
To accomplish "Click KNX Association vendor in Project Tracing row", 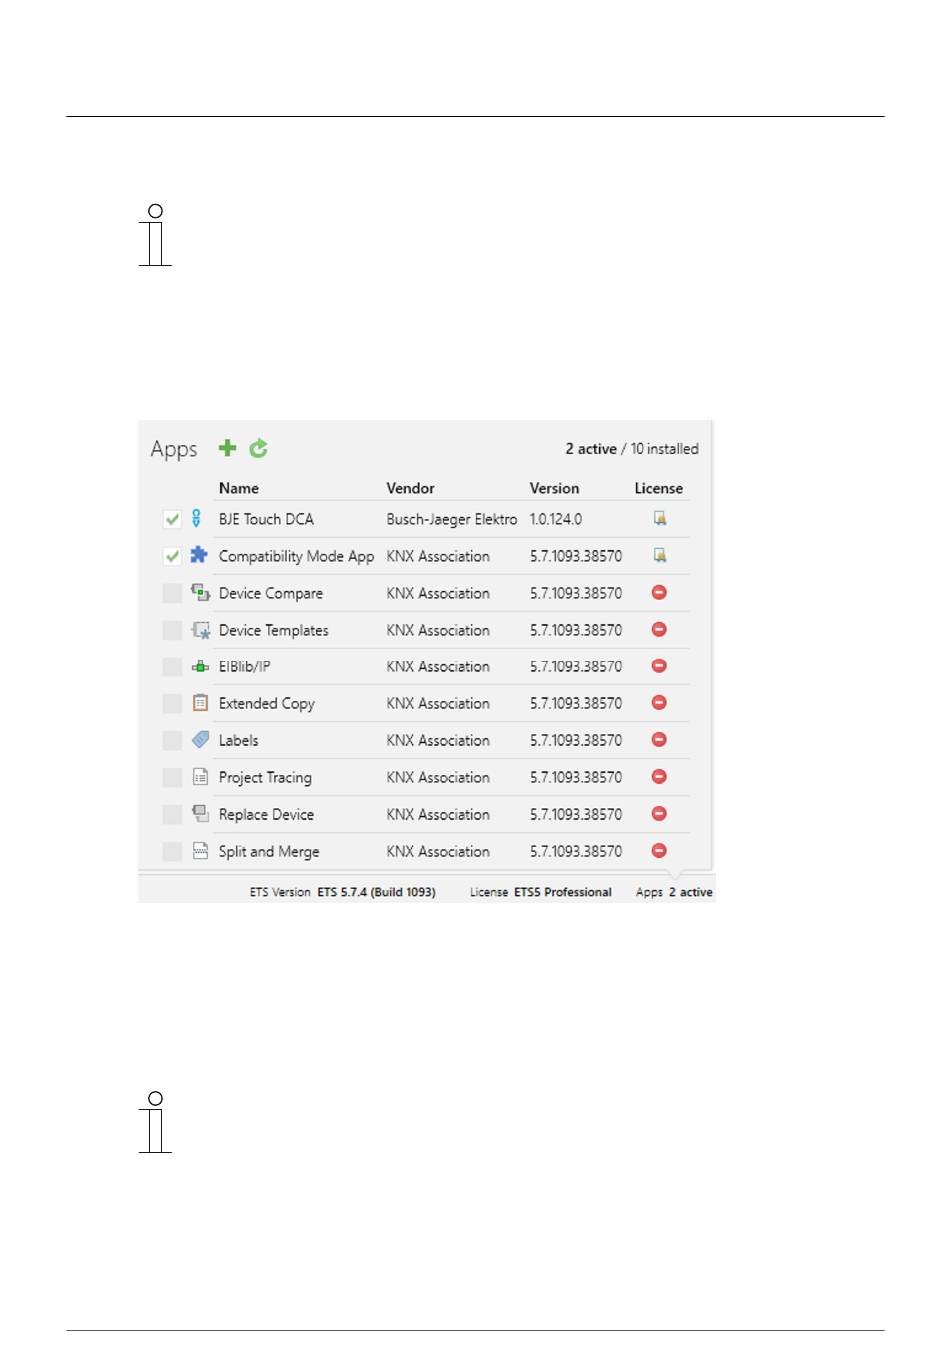I will (x=439, y=777).
